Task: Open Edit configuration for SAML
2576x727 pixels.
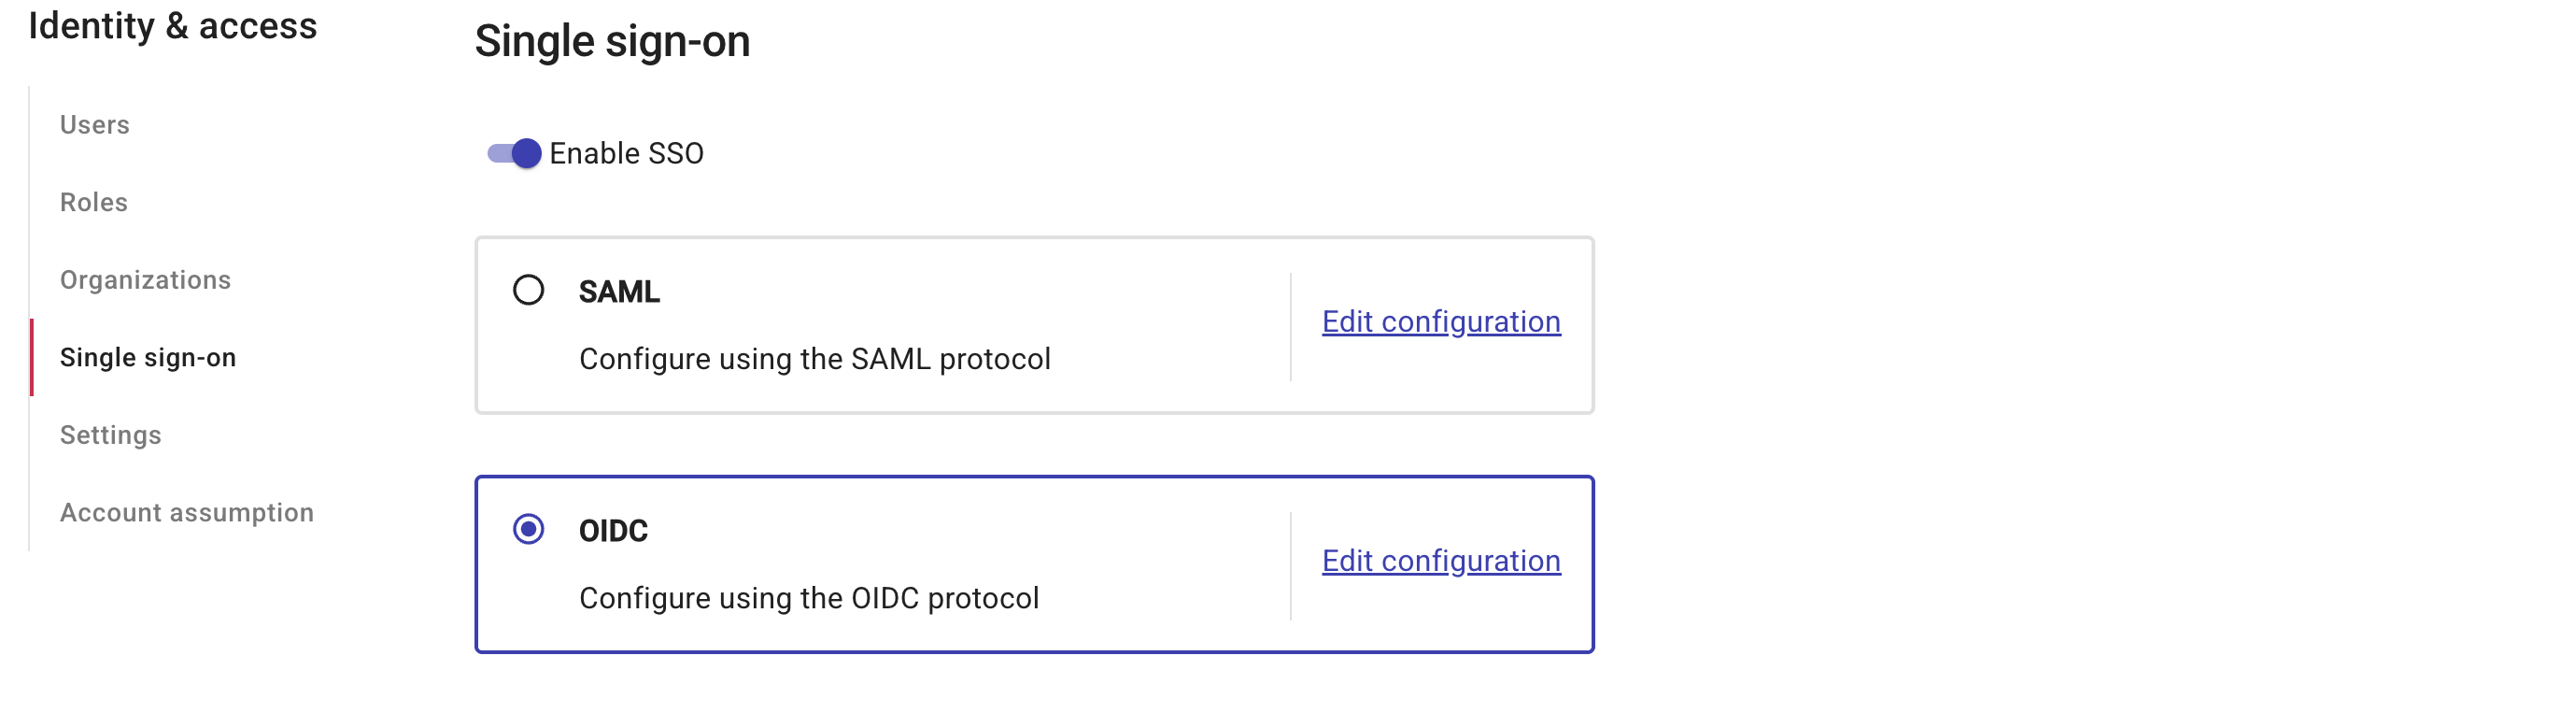Action: click(x=1440, y=322)
